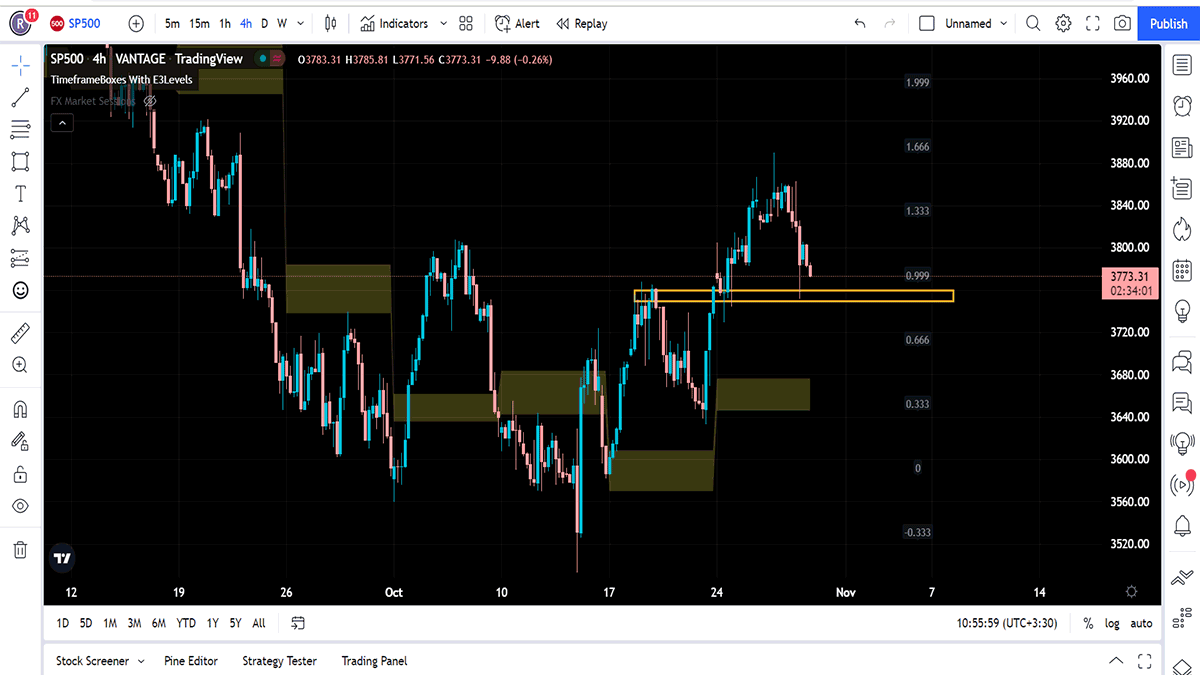This screenshot has height=675, width=1200.
Task: Toggle auto scale at bottom right
Action: click(1141, 623)
